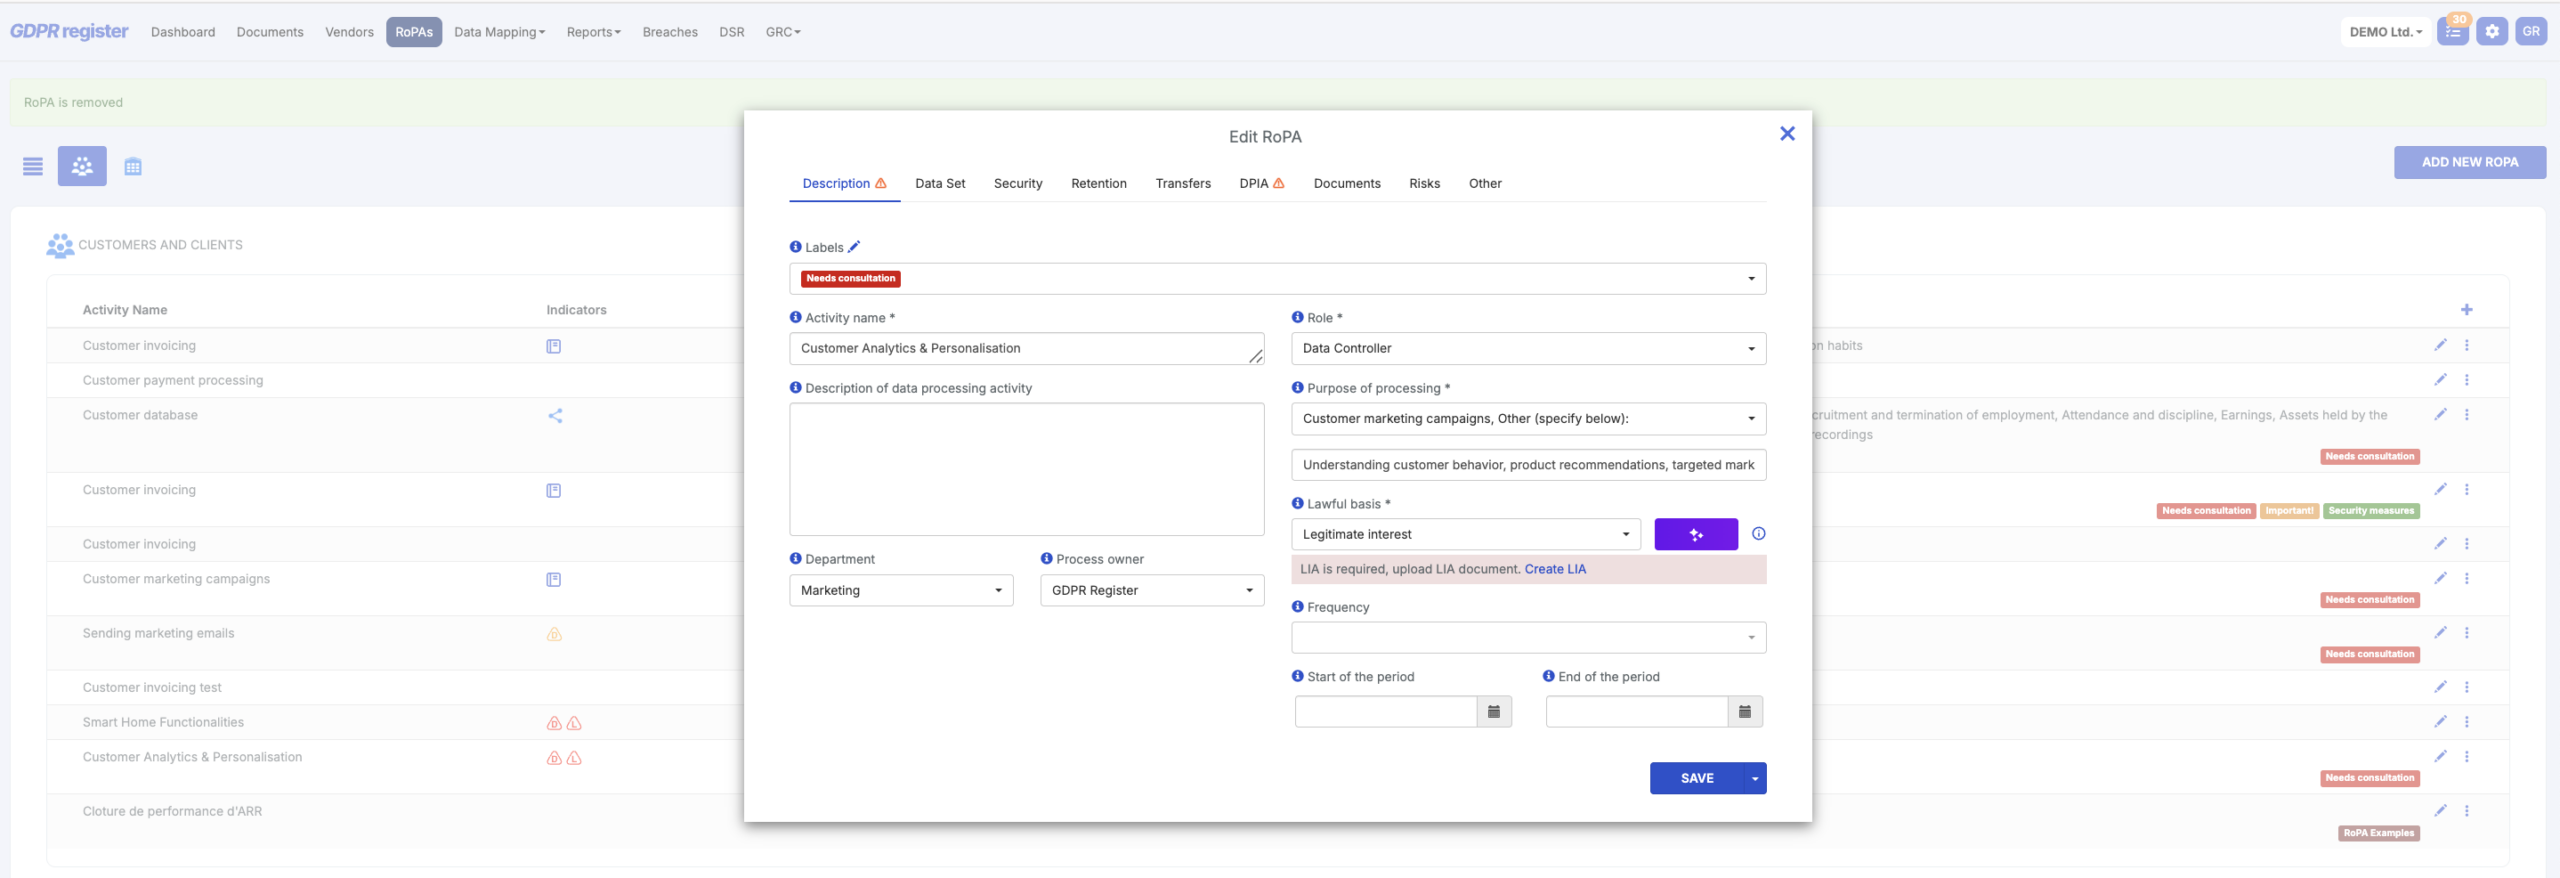Image resolution: width=2560 pixels, height=878 pixels.
Task: Switch to the calendar grid view icon
Action: (x=133, y=167)
